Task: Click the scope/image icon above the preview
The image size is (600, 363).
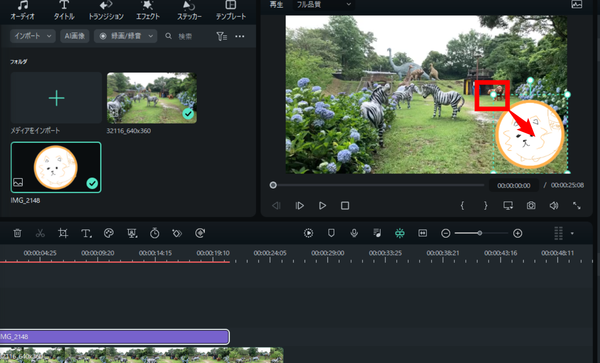Action: (x=576, y=4)
